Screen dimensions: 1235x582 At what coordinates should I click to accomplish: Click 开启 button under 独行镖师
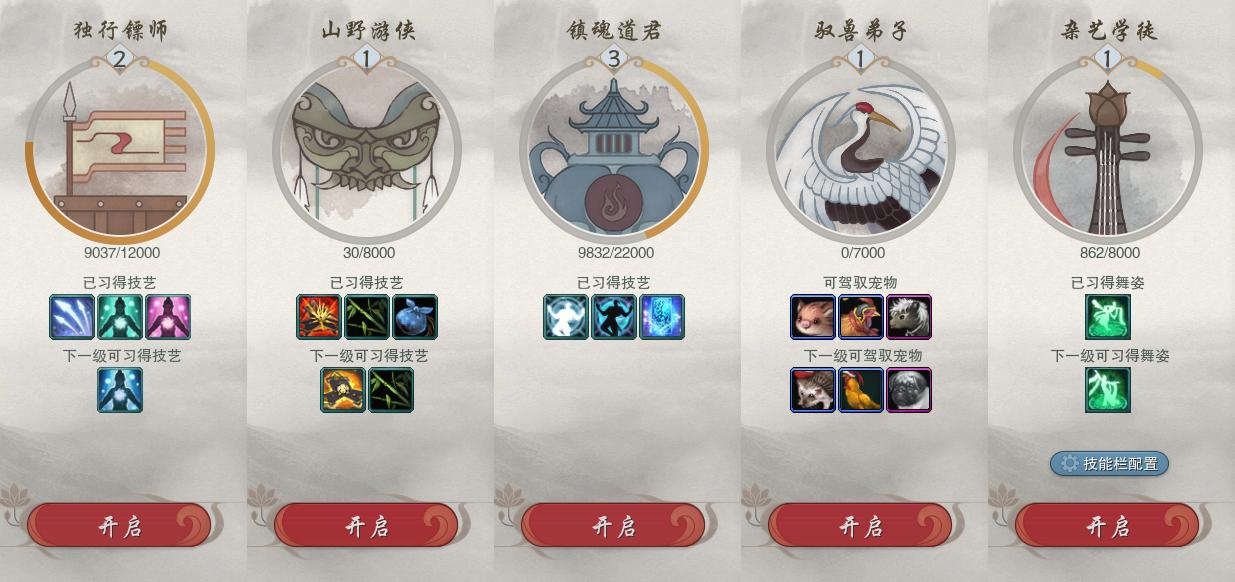(120, 526)
